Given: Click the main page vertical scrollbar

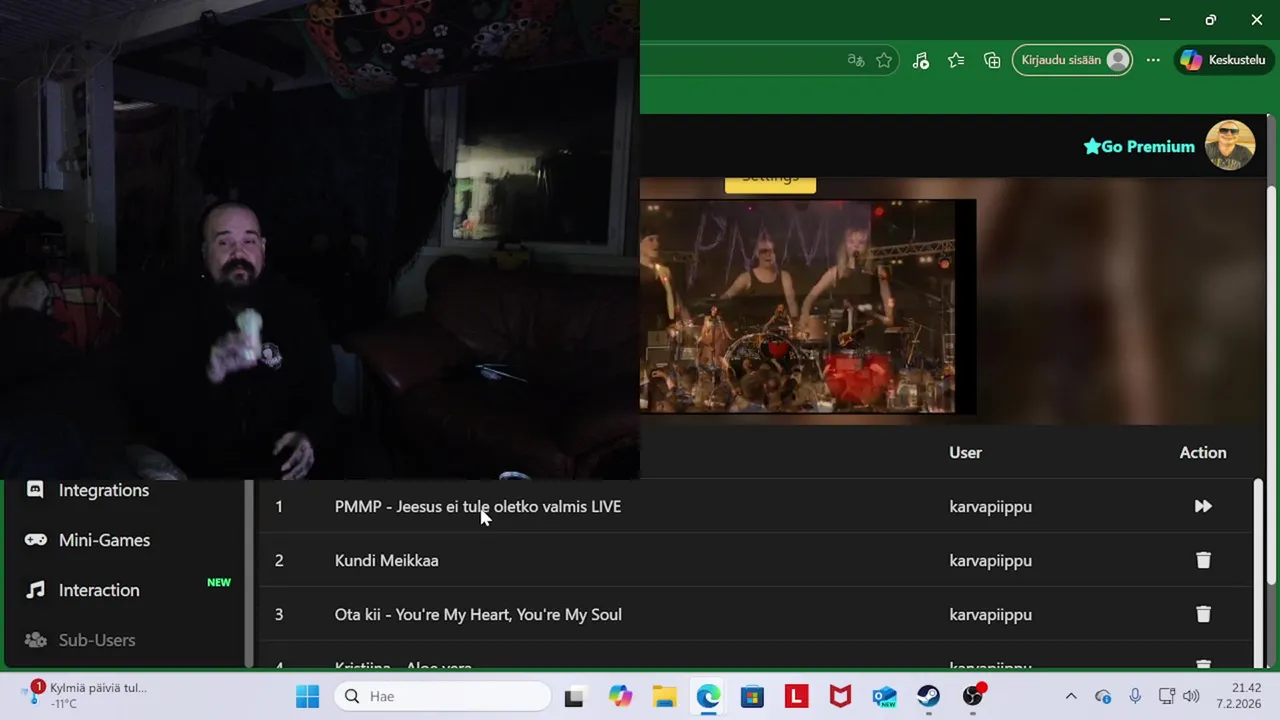Looking at the screenshot, I should (x=1271, y=385).
